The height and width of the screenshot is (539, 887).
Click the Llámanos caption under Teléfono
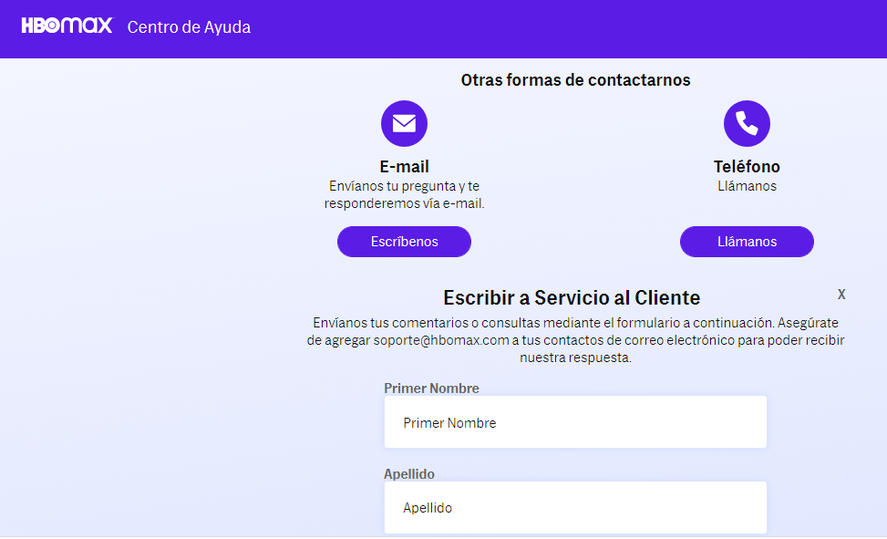tap(747, 186)
